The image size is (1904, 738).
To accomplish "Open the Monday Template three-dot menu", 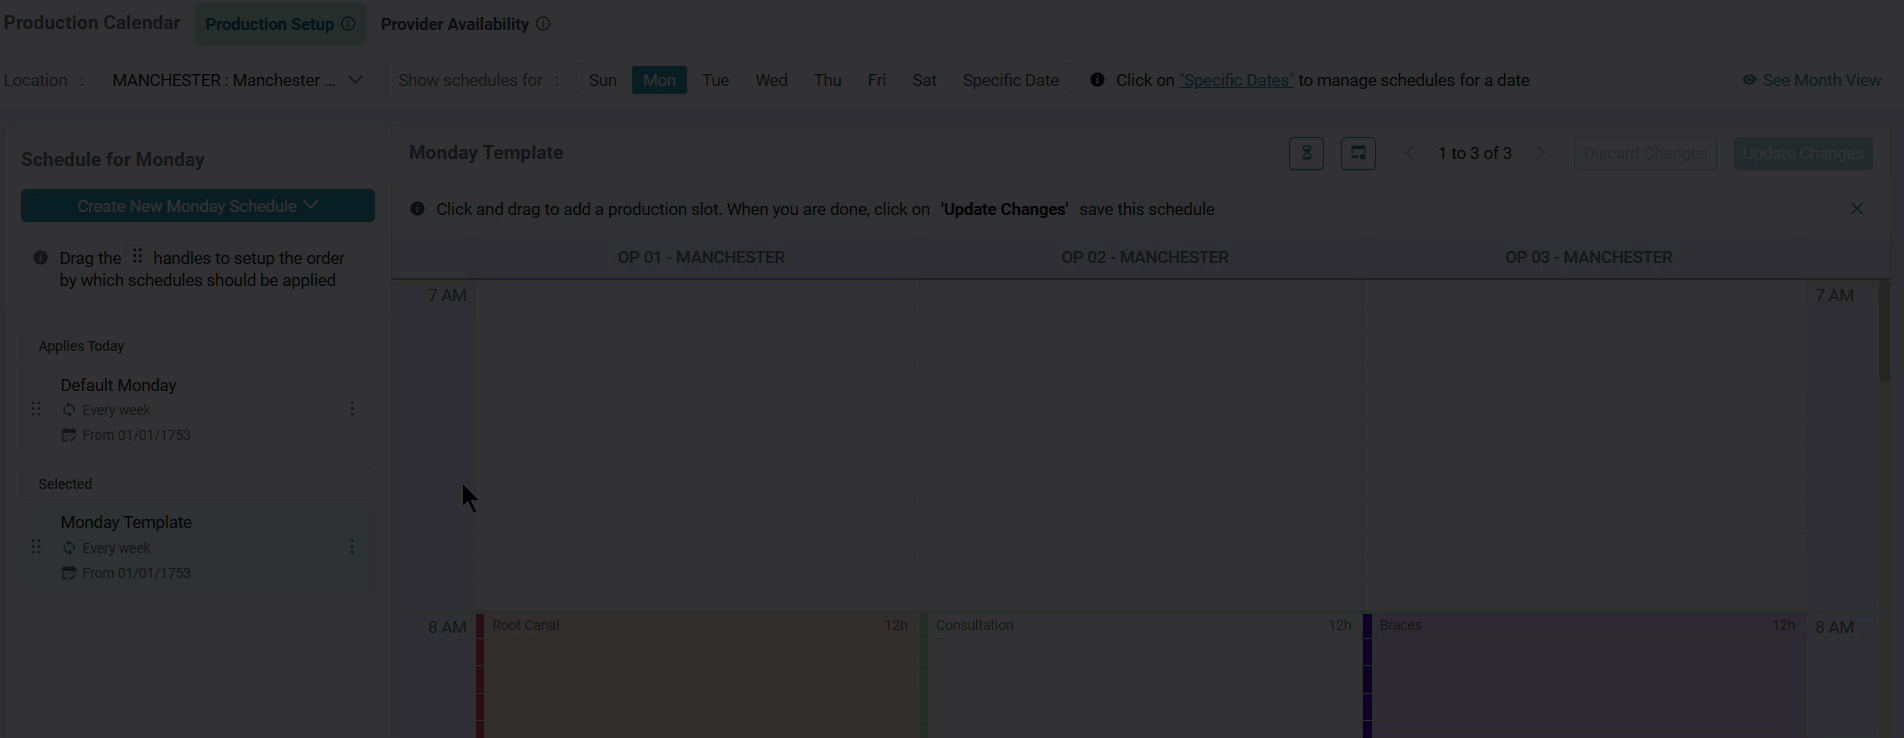I will [x=352, y=547].
